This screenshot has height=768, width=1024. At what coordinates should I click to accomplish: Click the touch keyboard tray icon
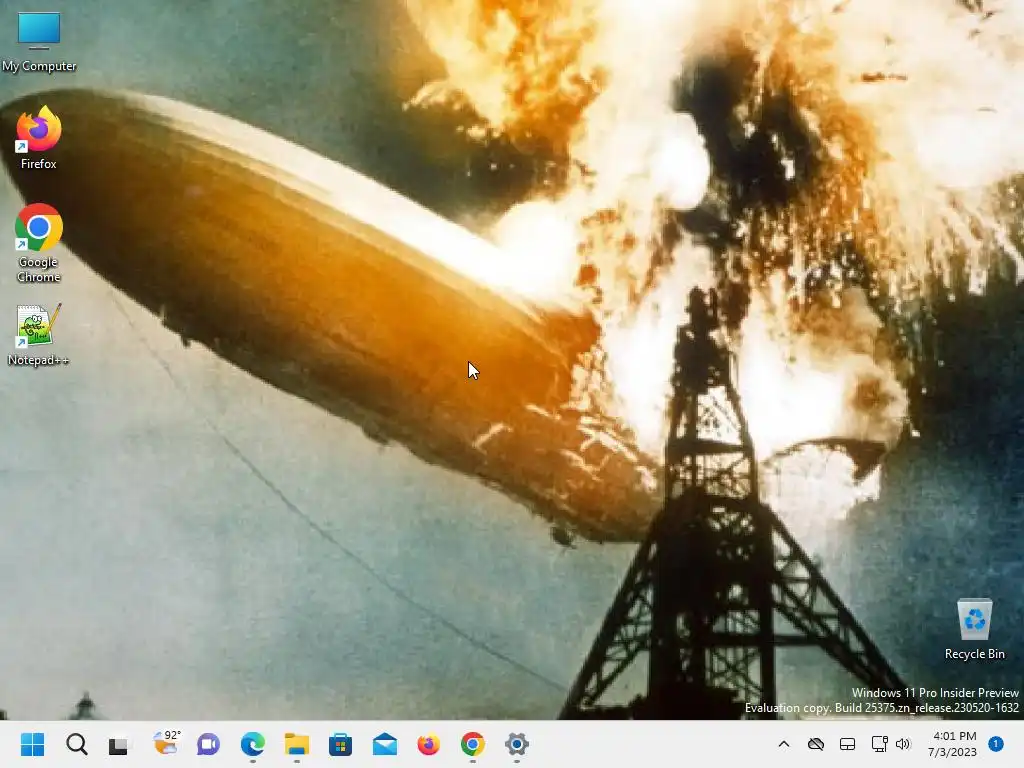[x=848, y=744]
